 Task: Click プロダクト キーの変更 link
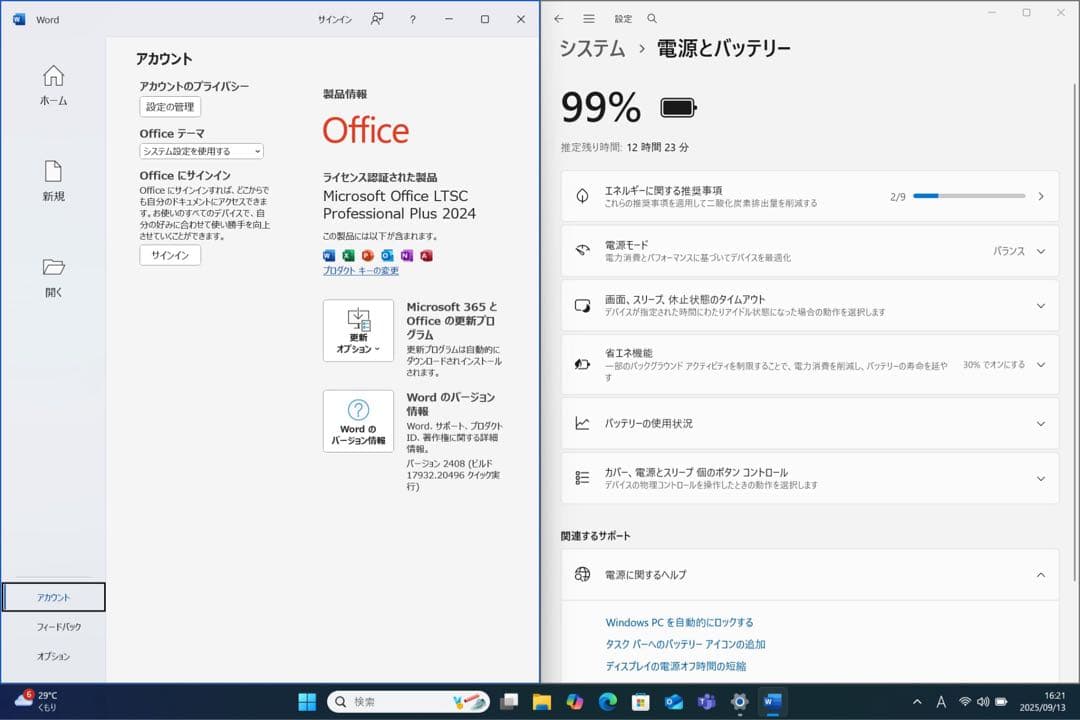361,271
